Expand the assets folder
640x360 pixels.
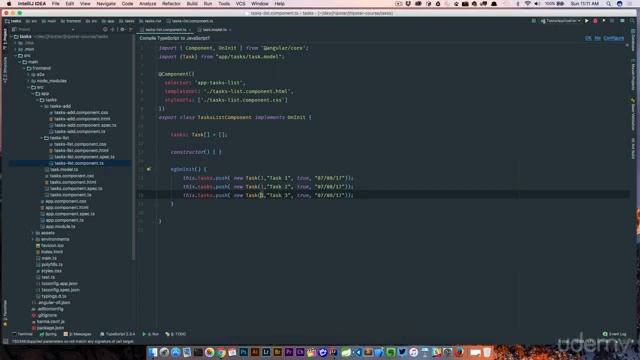(33, 233)
